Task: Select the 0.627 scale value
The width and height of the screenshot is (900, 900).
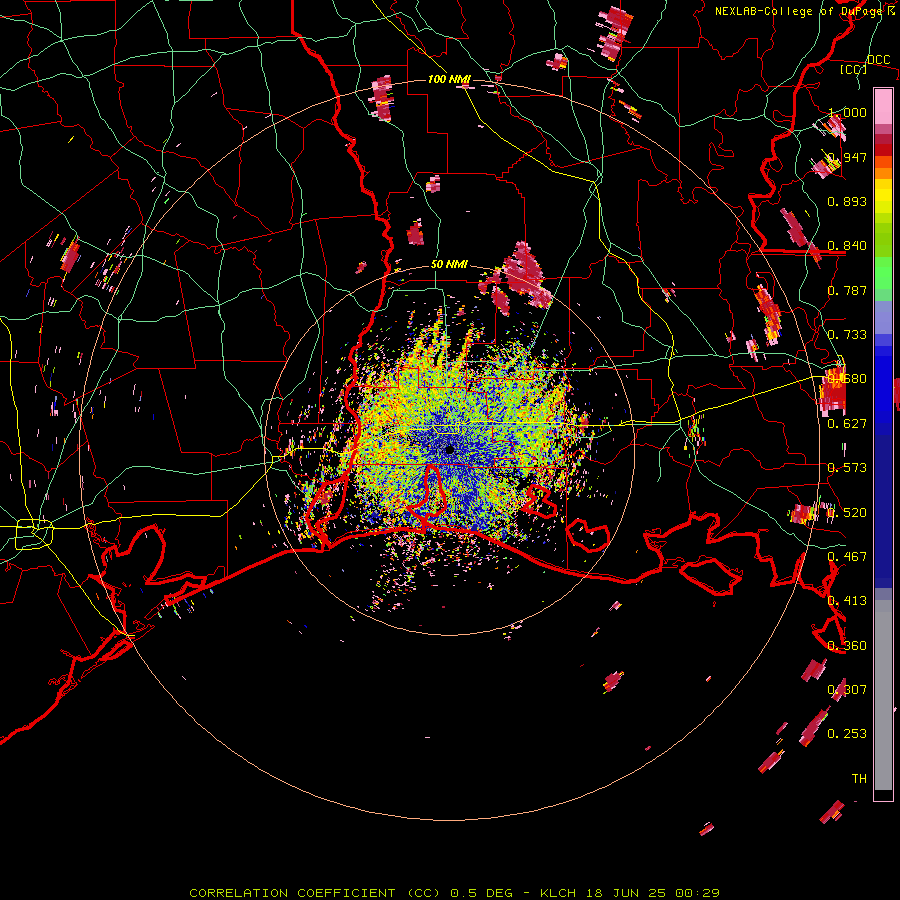Action: pyautogui.click(x=847, y=424)
